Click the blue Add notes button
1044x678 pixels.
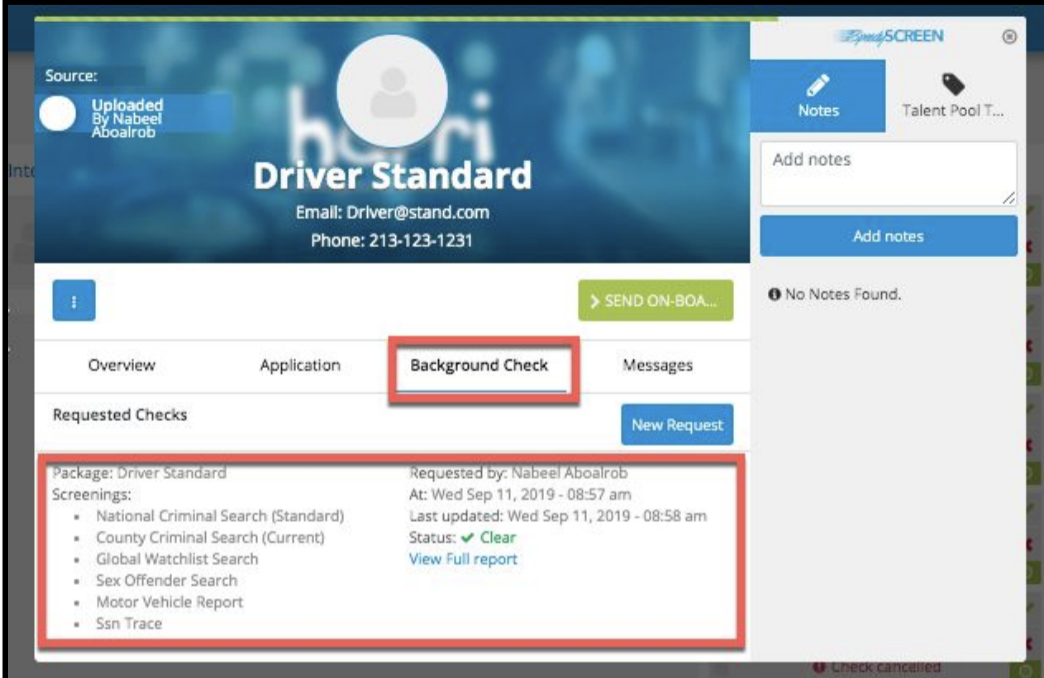888,236
